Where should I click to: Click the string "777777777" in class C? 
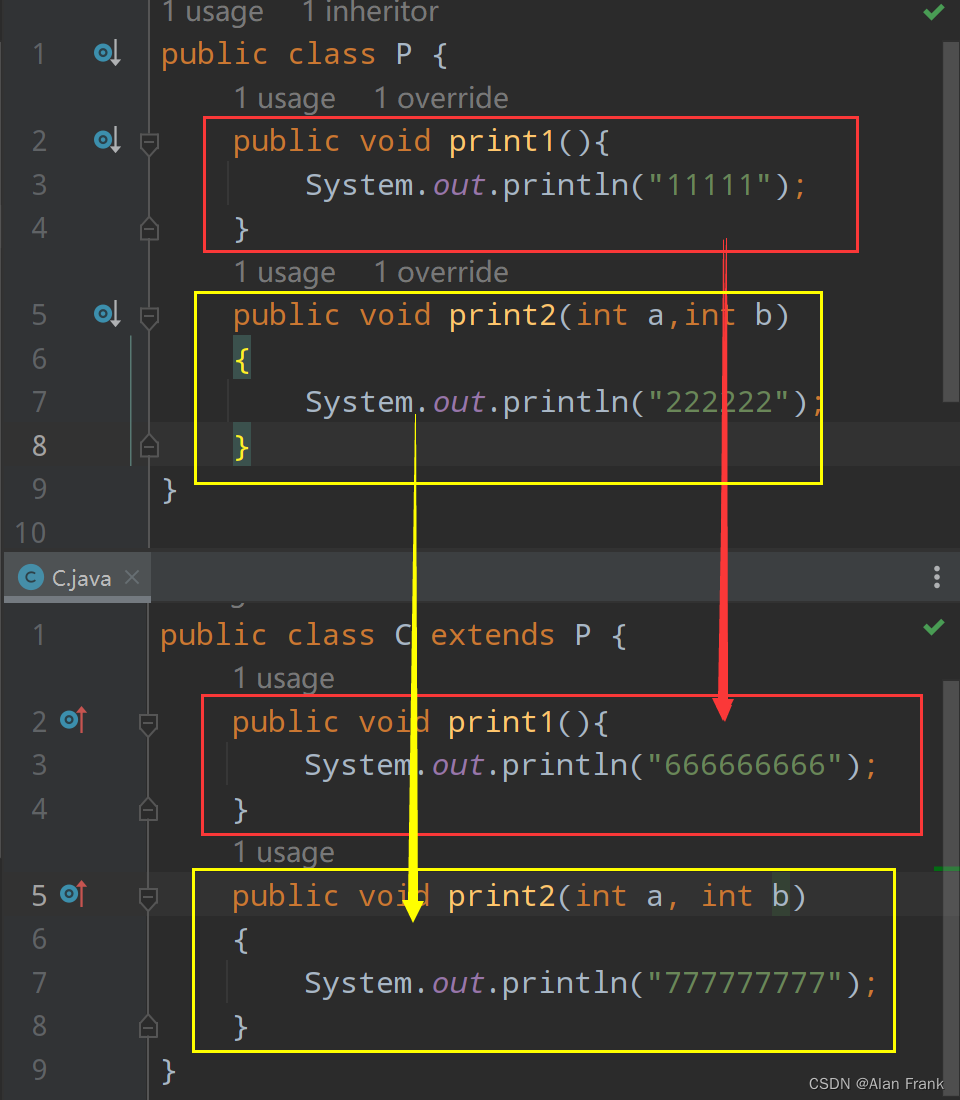pos(745,983)
